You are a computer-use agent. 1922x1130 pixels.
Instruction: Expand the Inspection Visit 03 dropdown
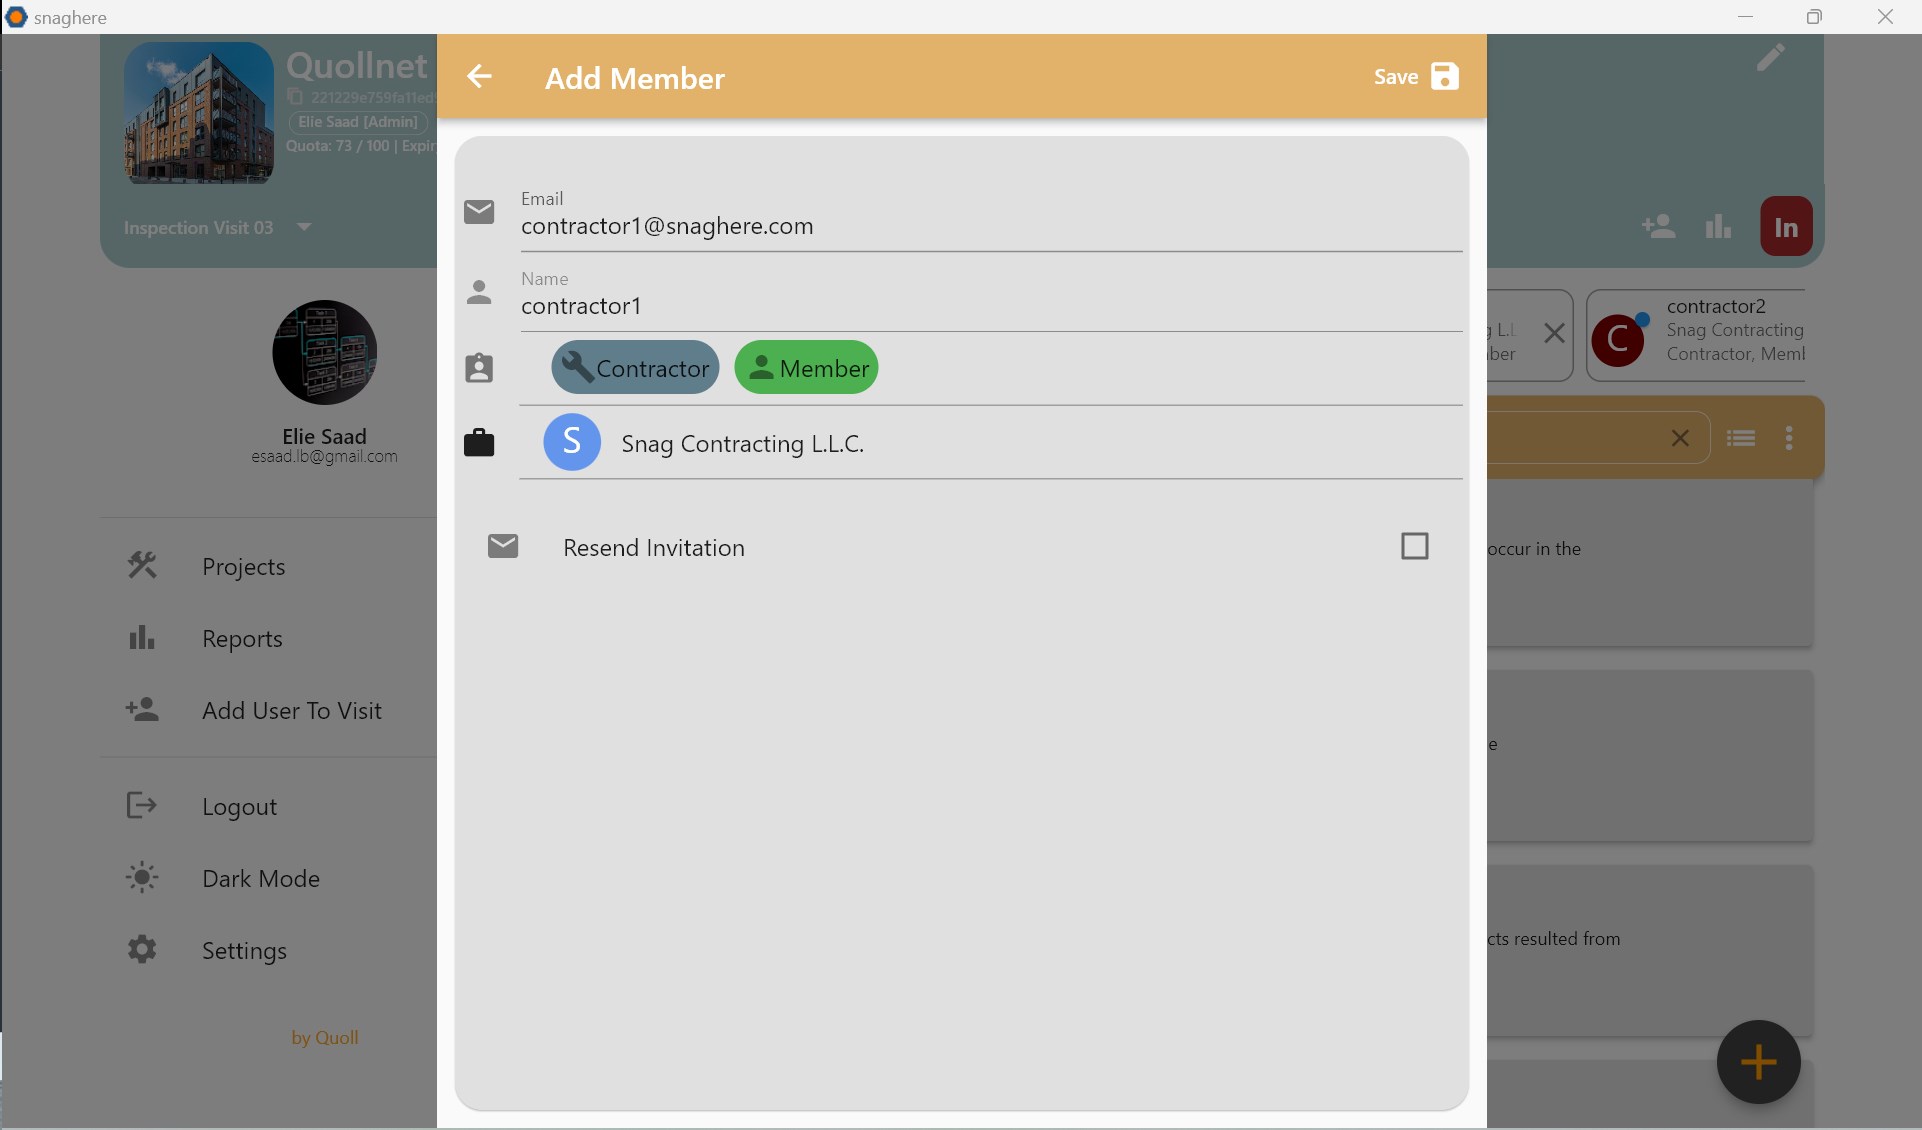click(x=304, y=227)
